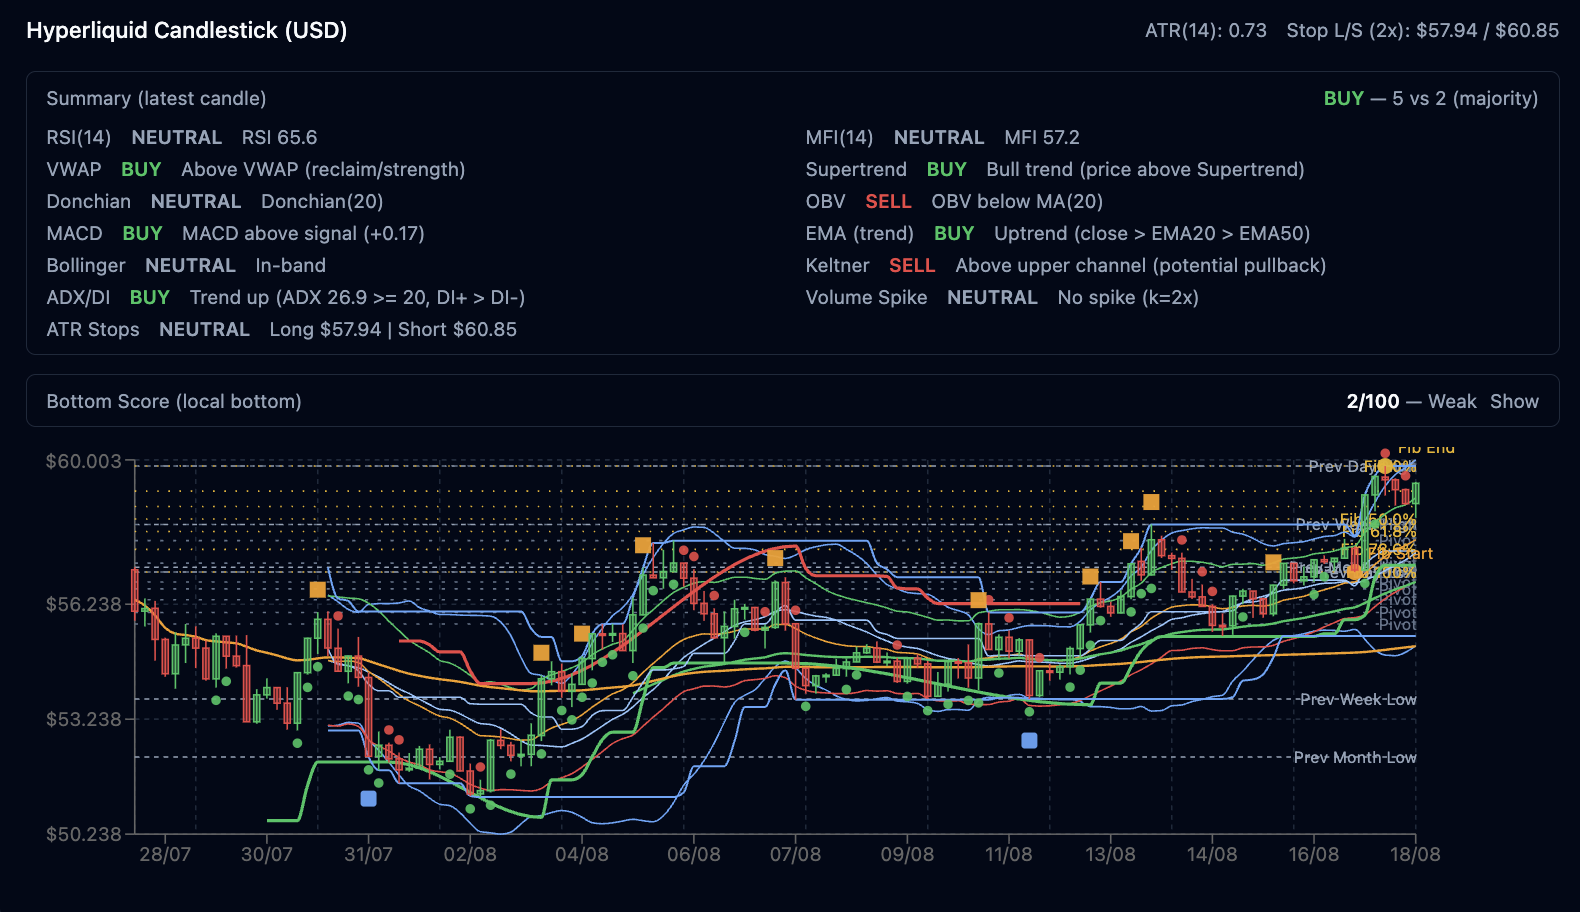Select the No spike (k=2x) description
Image resolution: width=1580 pixels, height=912 pixels.
tap(1128, 297)
